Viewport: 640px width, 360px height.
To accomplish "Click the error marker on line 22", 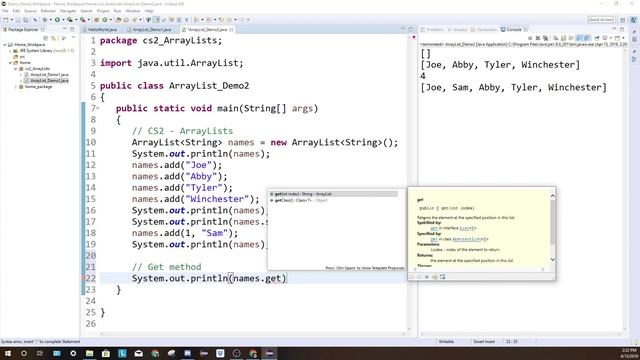I will 83,278.
